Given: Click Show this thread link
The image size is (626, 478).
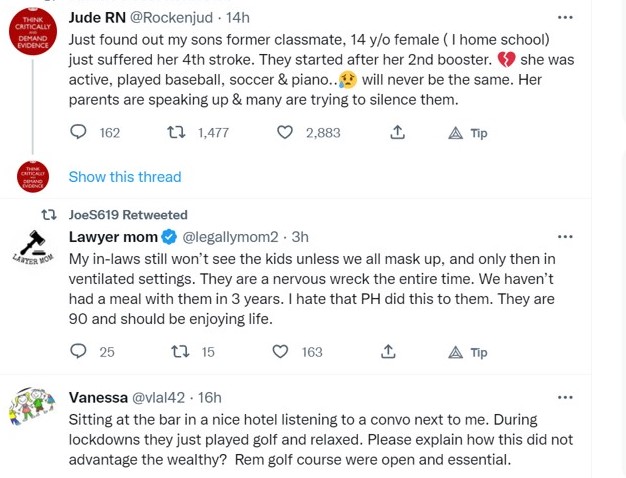Looking at the screenshot, I should [x=125, y=177].
